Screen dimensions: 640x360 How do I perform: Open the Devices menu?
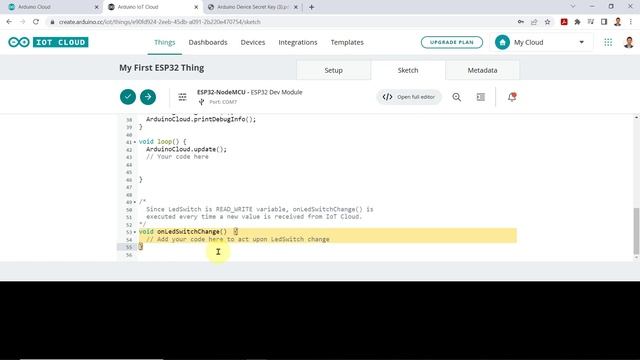pos(253,42)
